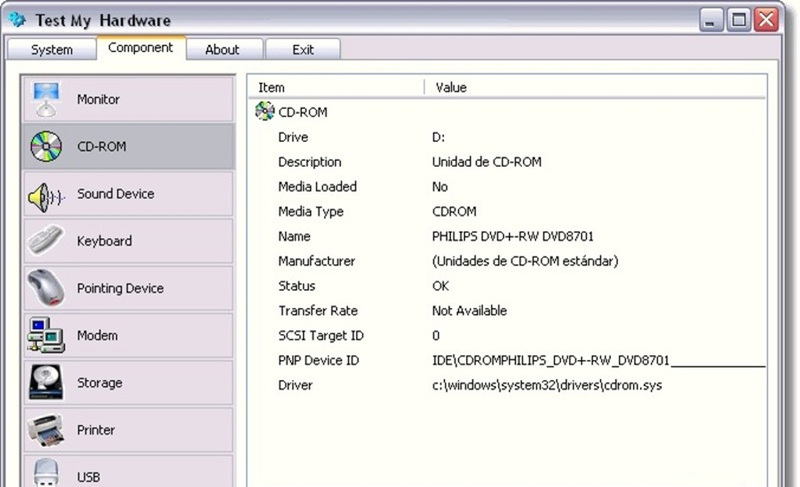Image resolution: width=800 pixels, height=487 pixels.
Task: Select the Storage label
Action: (99, 382)
